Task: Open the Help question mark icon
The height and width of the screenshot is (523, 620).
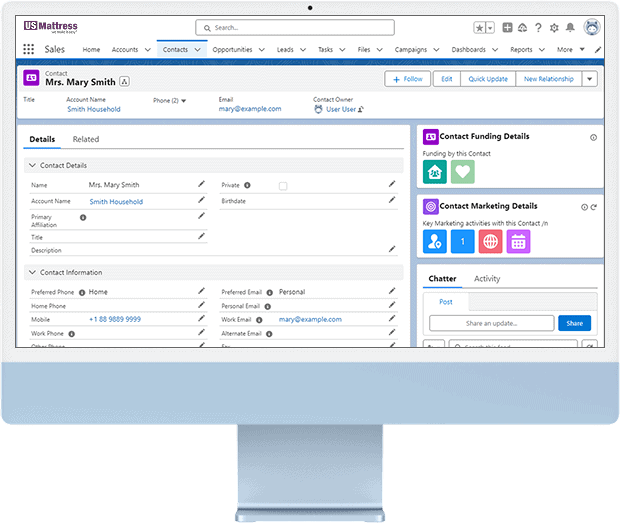Action: [x=539, y=28]
